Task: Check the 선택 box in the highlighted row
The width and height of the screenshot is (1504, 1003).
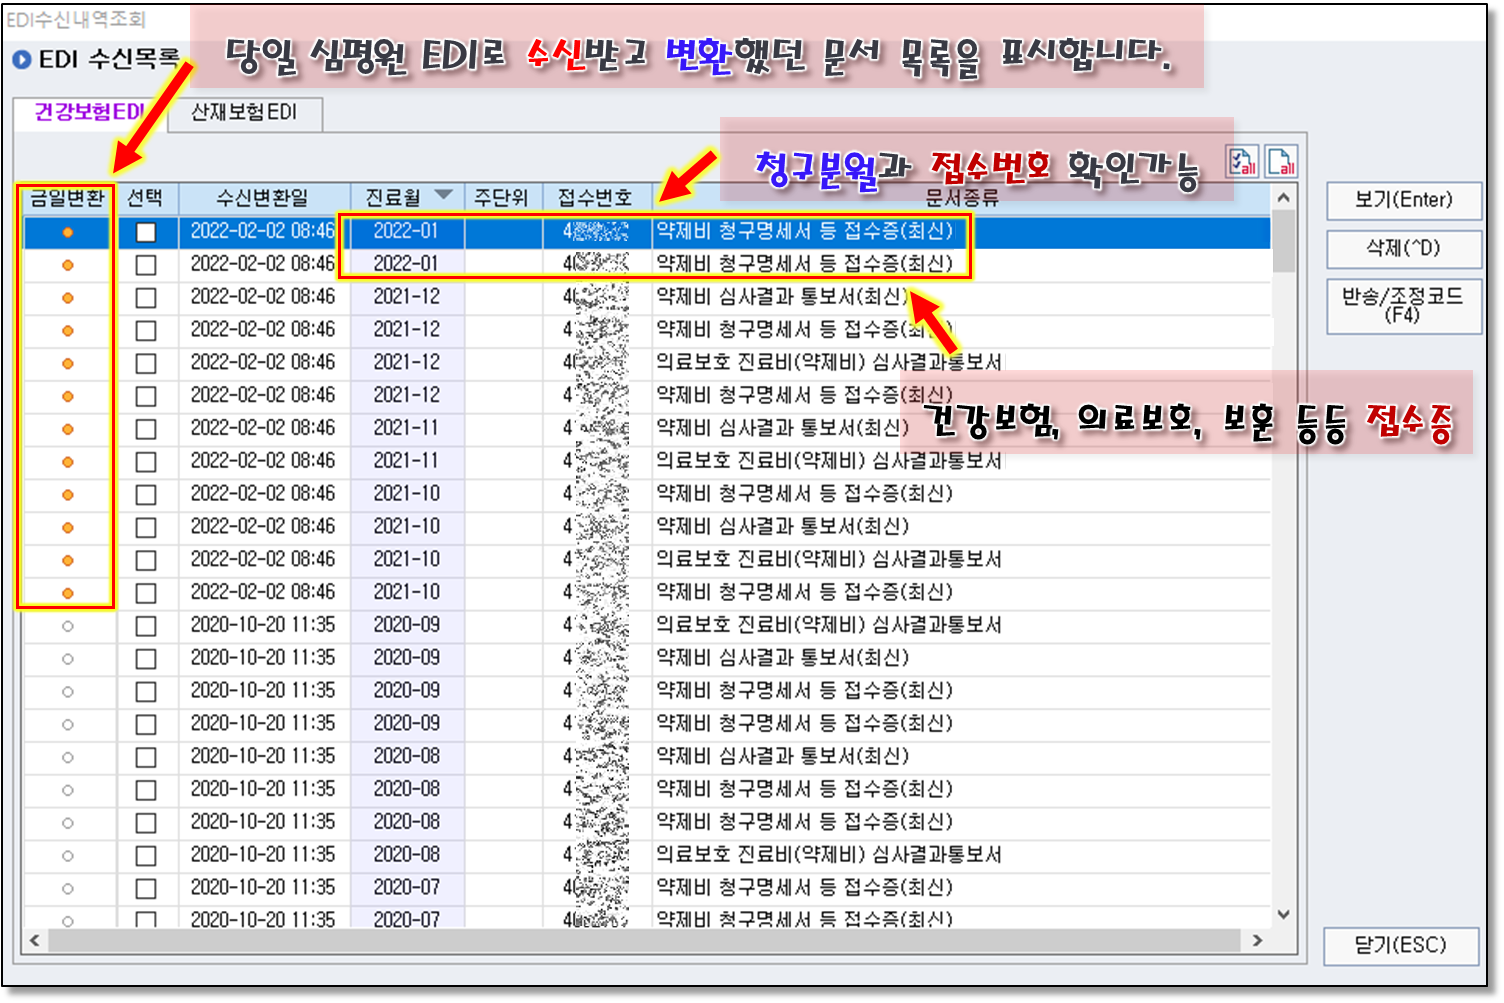Action: (146, 232)
